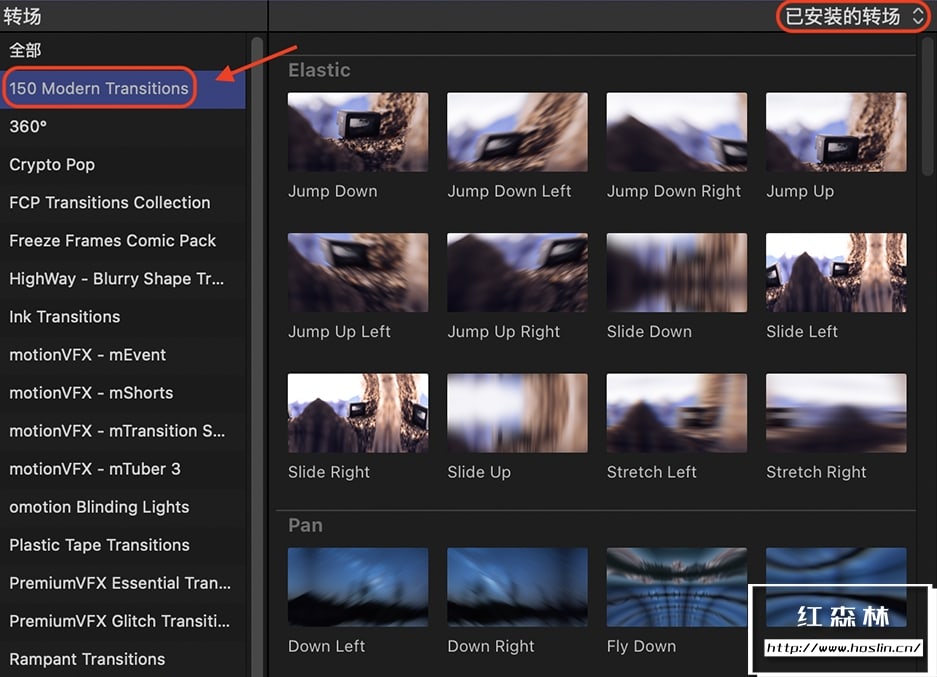Choose the Jump Down transition thumbnail

[x=358, y=132]
